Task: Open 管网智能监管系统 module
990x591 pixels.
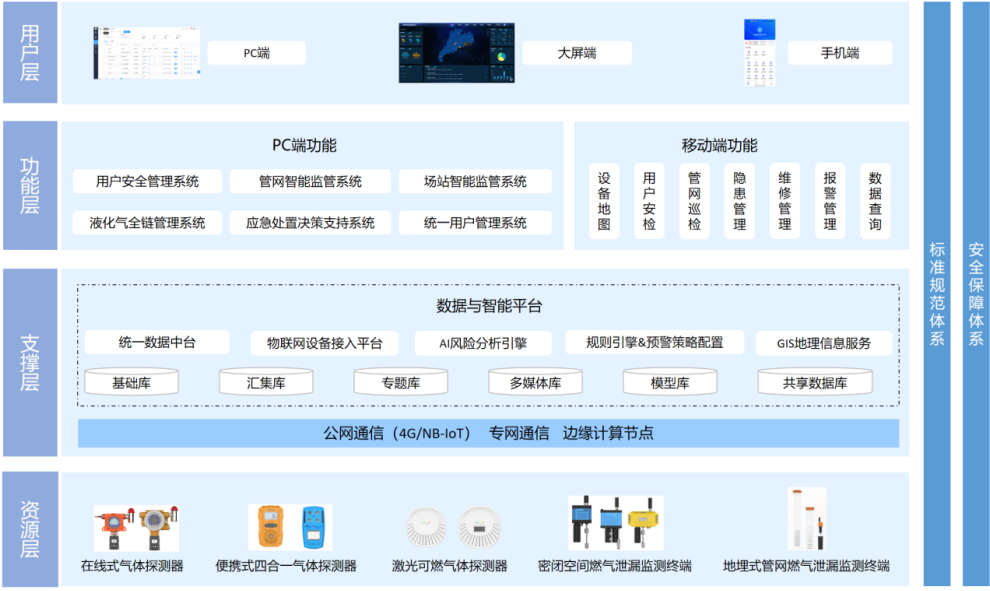Action: (x=310, y=182)
